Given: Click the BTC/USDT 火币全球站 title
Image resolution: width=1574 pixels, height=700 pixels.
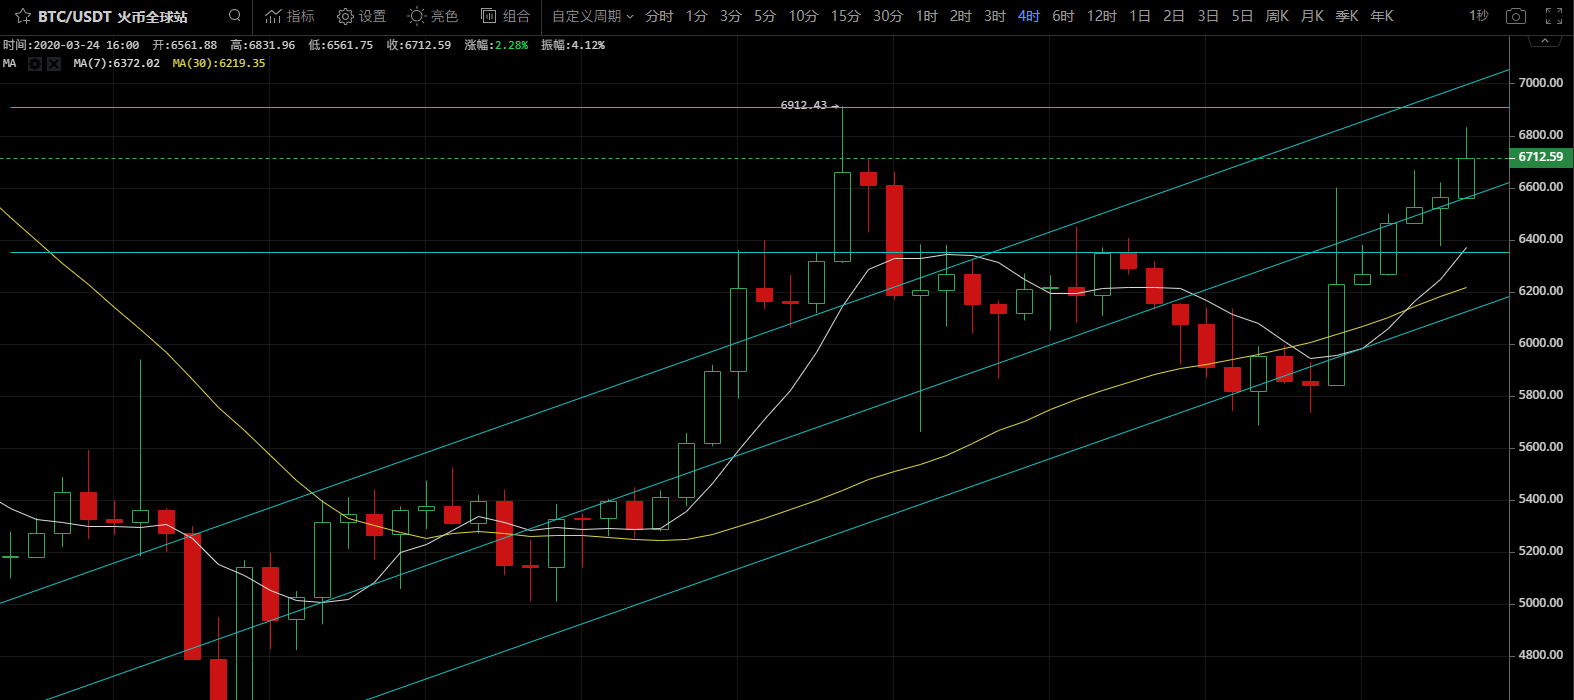Looking at the screenshot, I should point(113,17).
